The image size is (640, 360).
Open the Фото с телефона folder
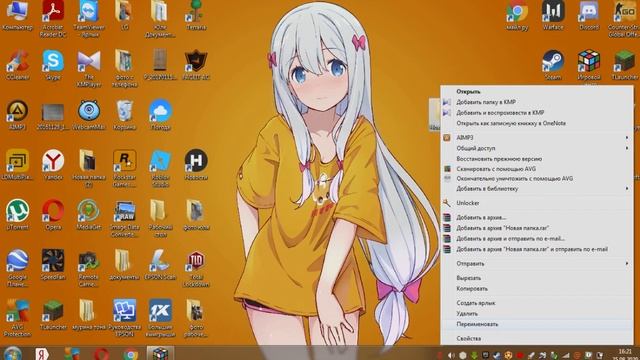124,69
